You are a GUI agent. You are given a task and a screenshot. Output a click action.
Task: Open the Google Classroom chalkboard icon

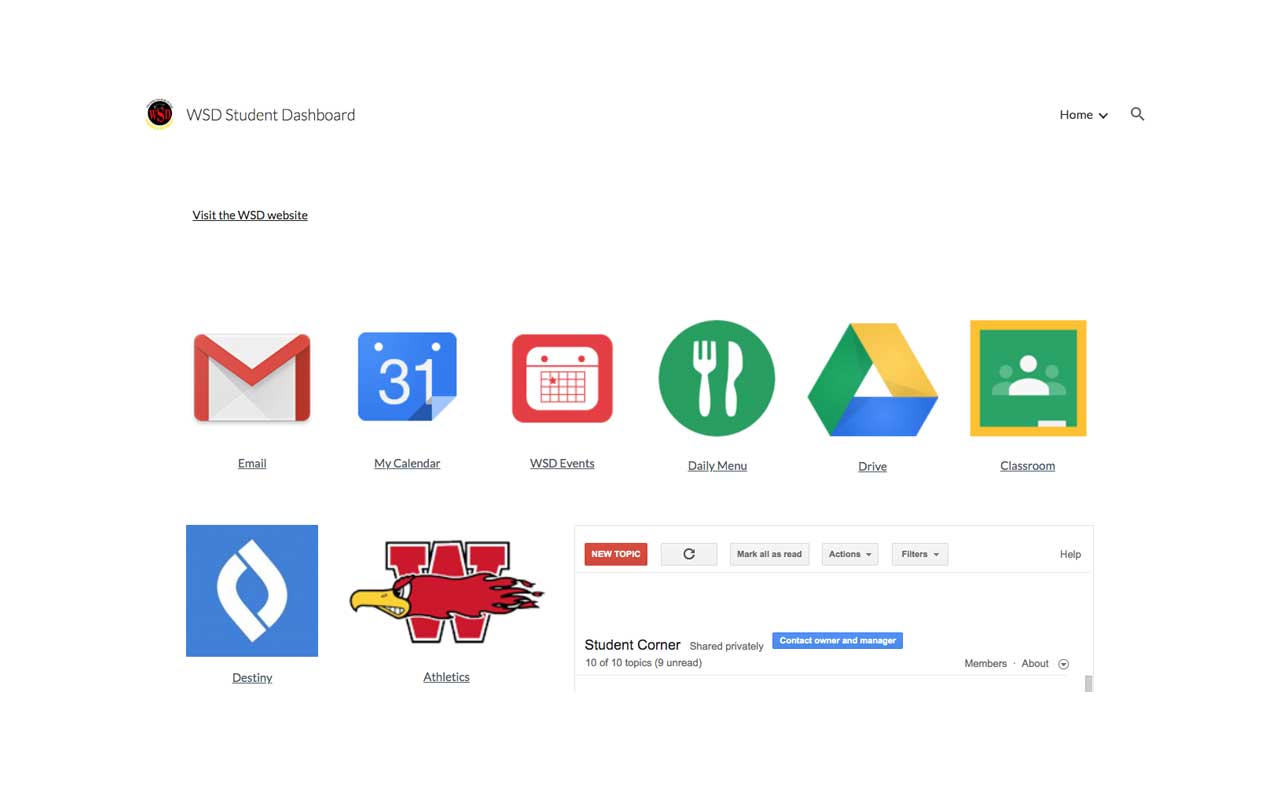pyautogui.click(x=1028, y=378)
